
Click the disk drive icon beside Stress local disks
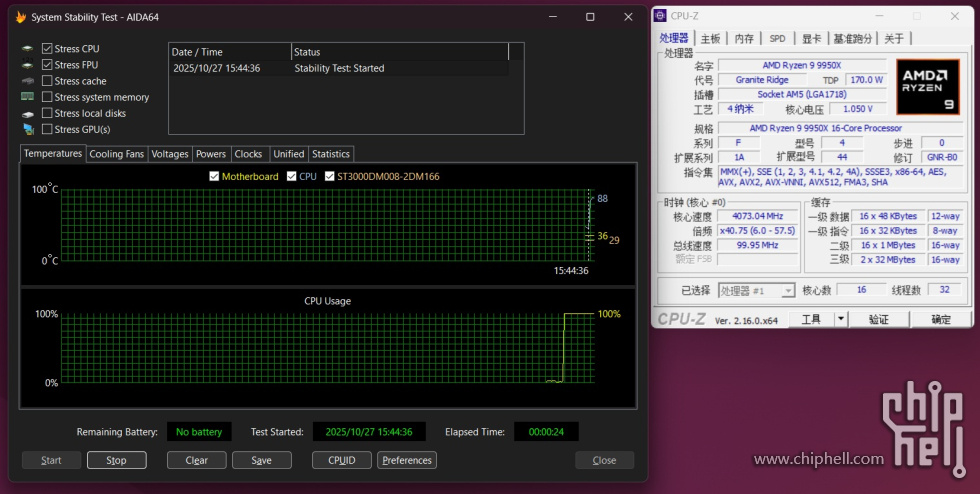tap(28, 113)
